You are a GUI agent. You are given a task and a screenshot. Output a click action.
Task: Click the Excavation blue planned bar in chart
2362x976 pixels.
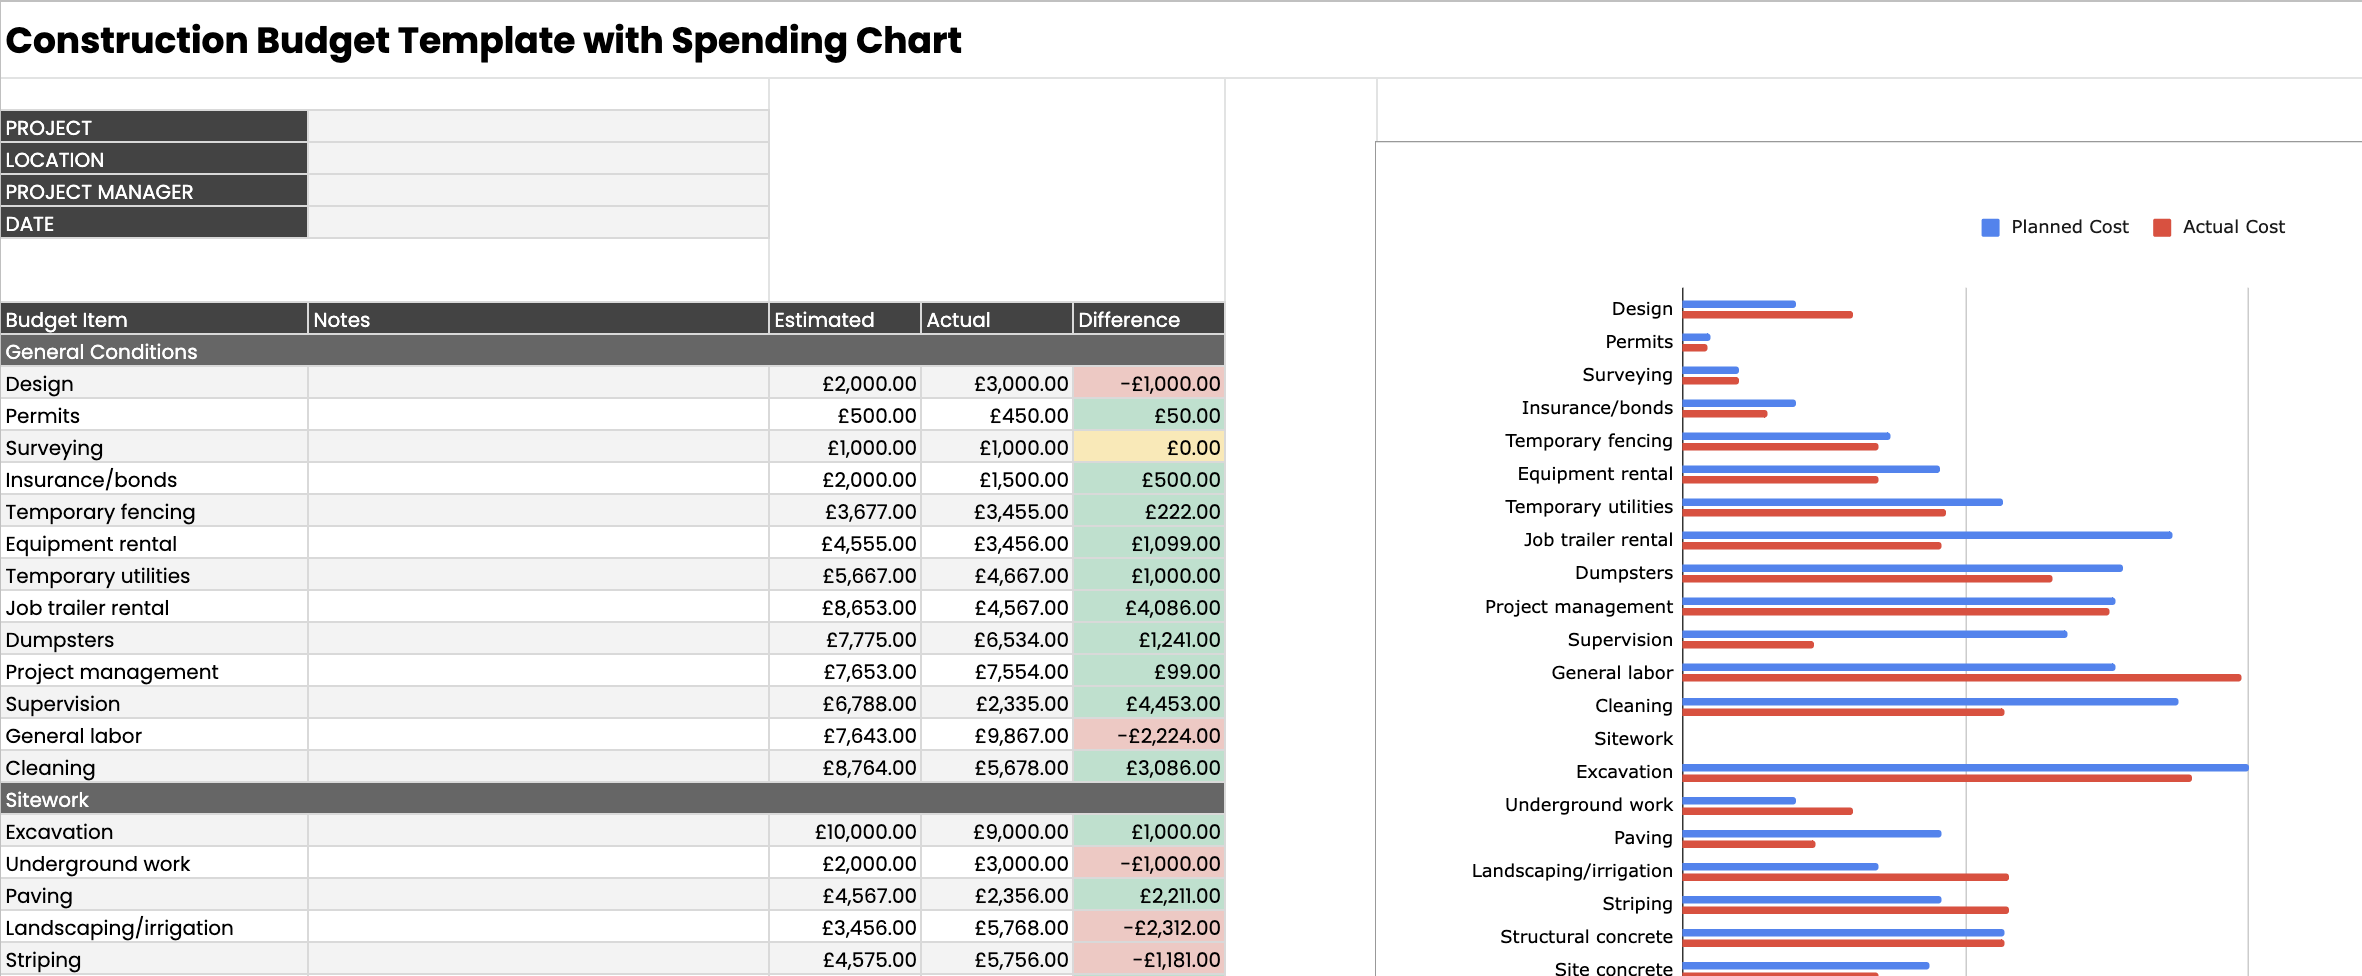coord(1966,768)
